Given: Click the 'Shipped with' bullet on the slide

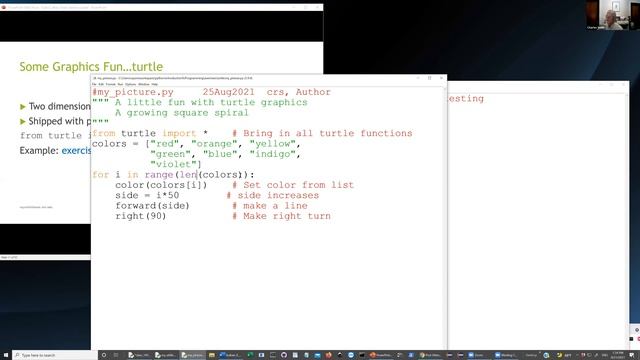Looking at the screenshot, I should [60, 121].
